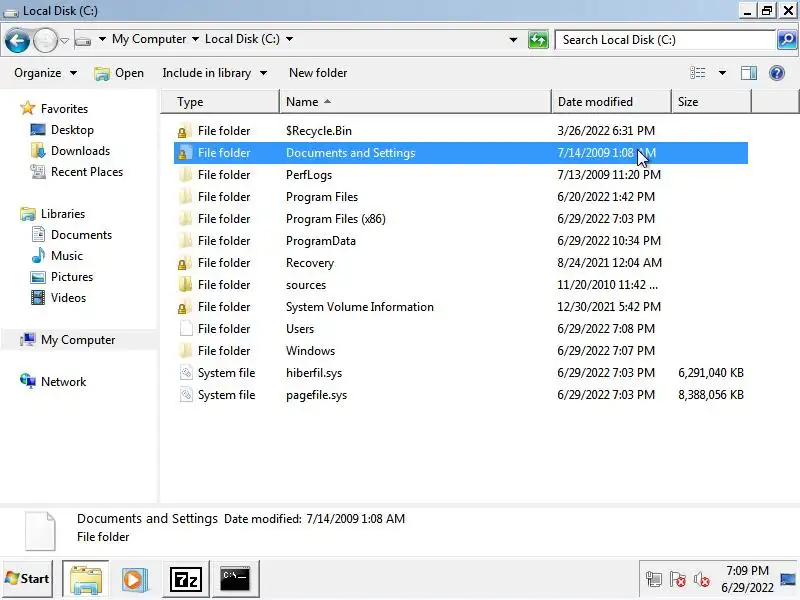This screenshot has width=800, height=600.
Task: Open the Start menu
Action: (x=28, y=579)
